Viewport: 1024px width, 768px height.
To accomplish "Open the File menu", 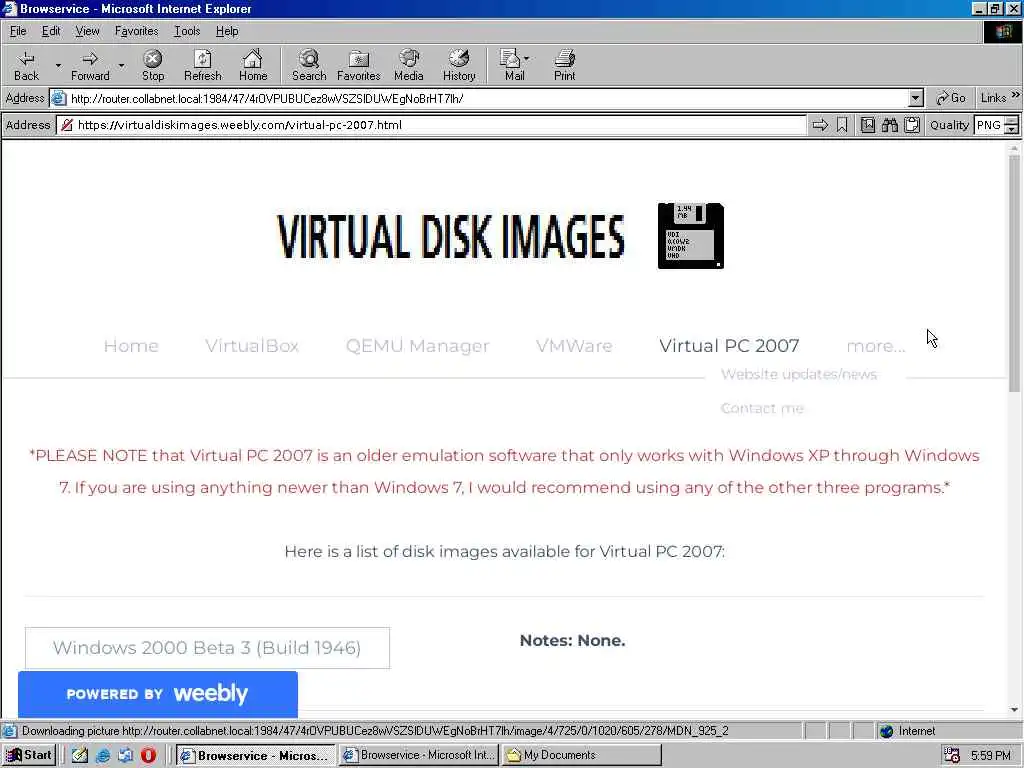I will coord(18,31).
